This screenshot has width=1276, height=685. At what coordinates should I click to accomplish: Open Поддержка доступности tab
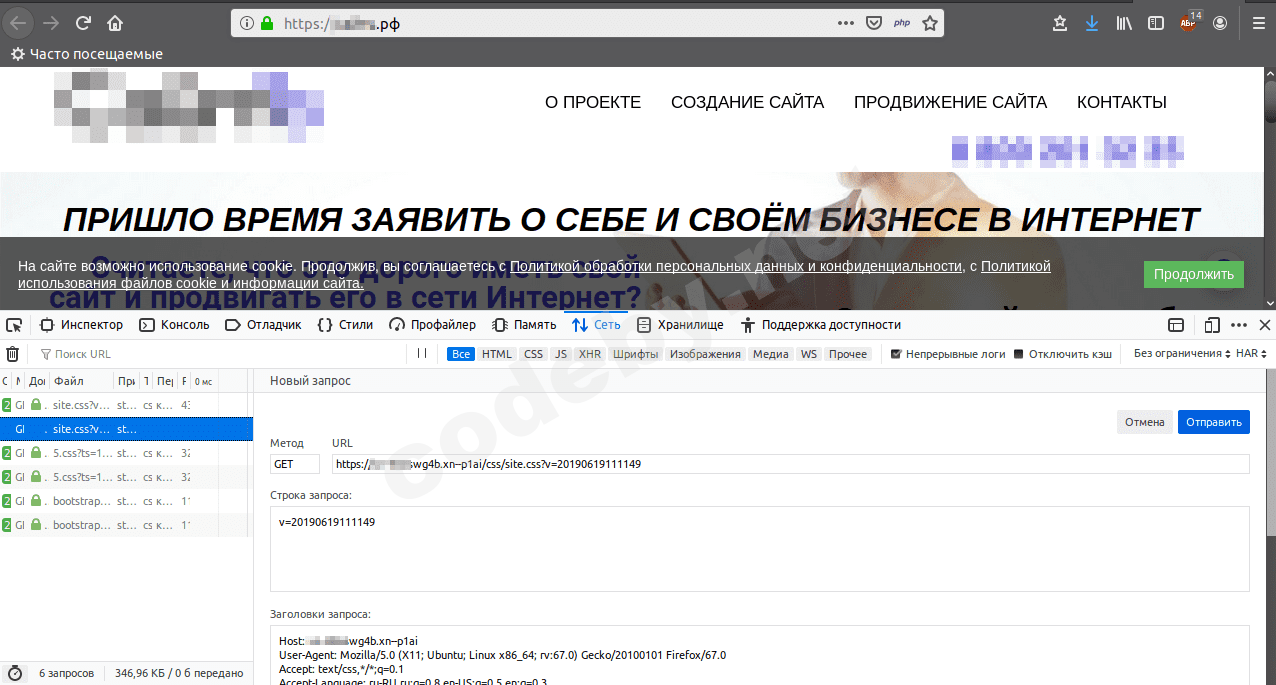coord(820,325)
